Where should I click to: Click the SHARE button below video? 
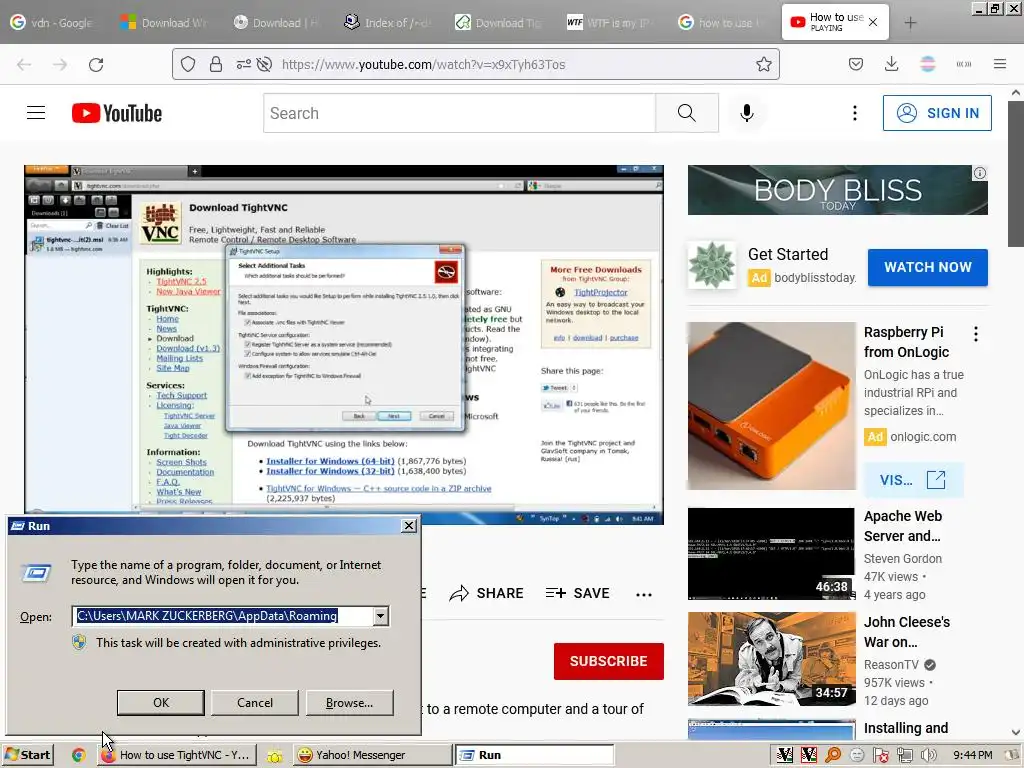487,593
